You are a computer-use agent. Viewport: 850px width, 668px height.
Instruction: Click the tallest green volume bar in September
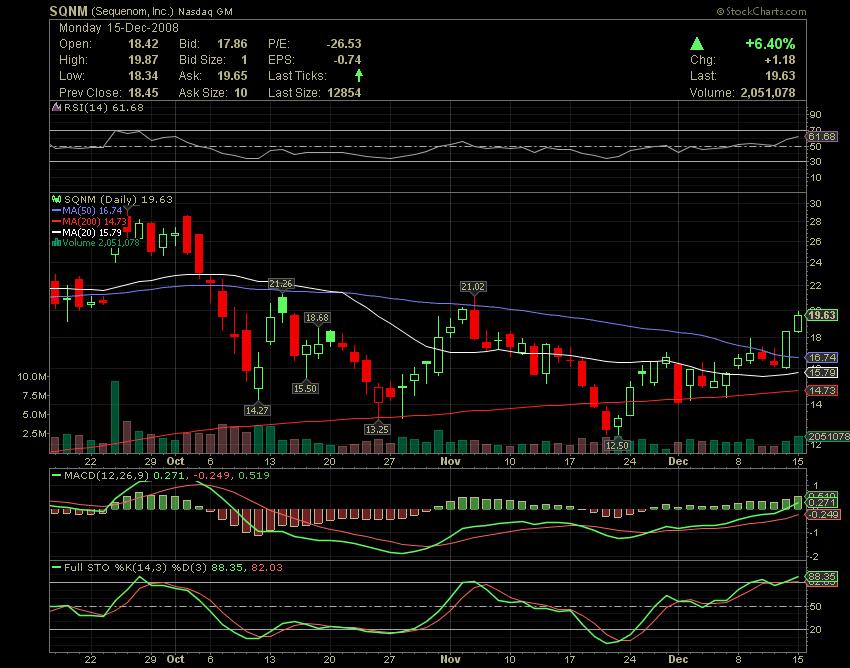click(115, 416)
